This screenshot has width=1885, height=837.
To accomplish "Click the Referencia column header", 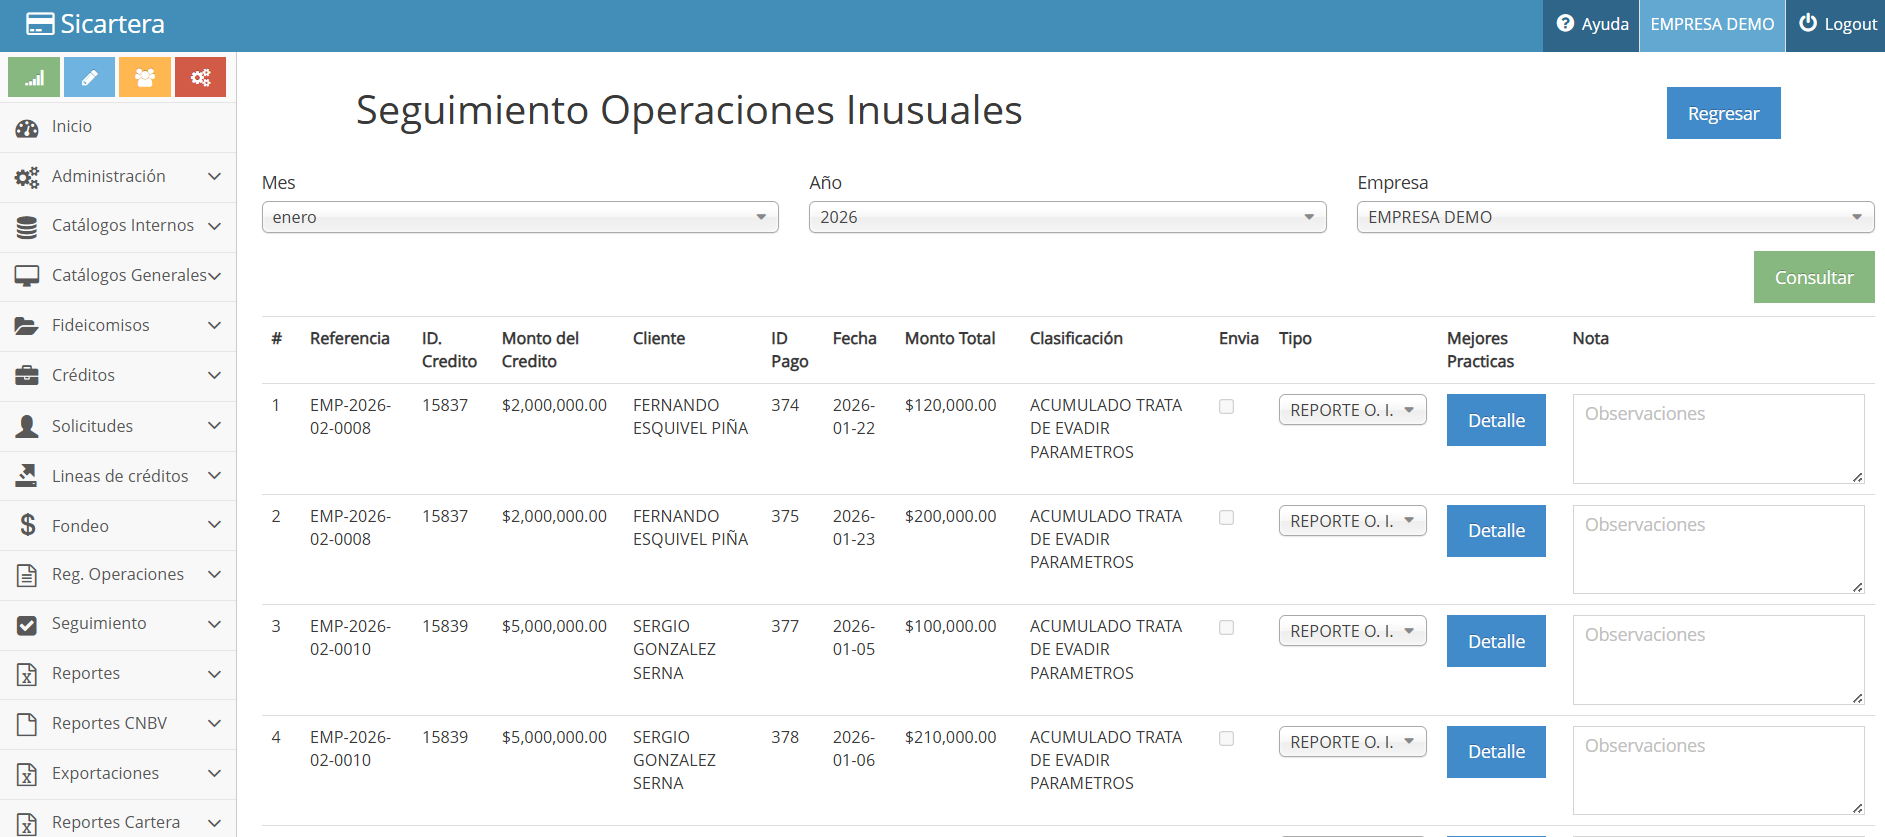I will coord(349,339).
